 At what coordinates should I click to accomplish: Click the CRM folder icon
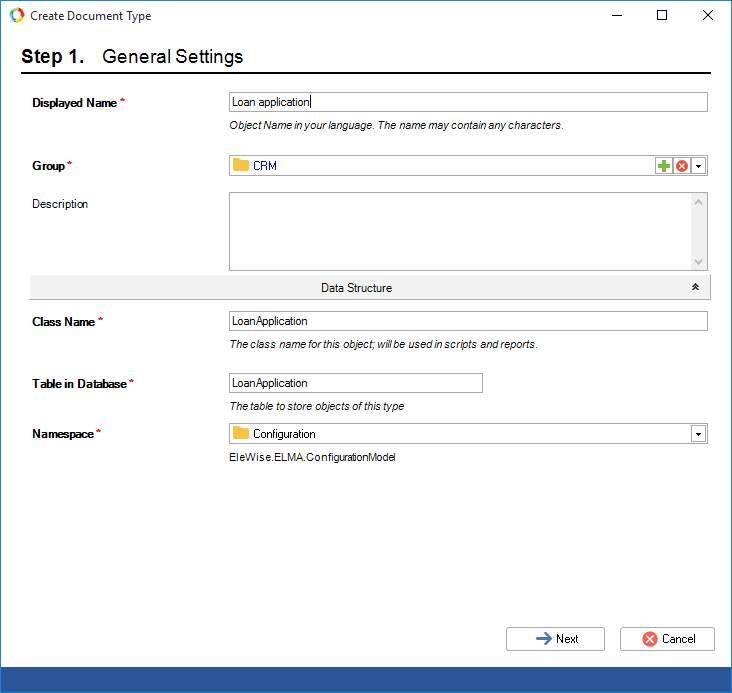240,166
